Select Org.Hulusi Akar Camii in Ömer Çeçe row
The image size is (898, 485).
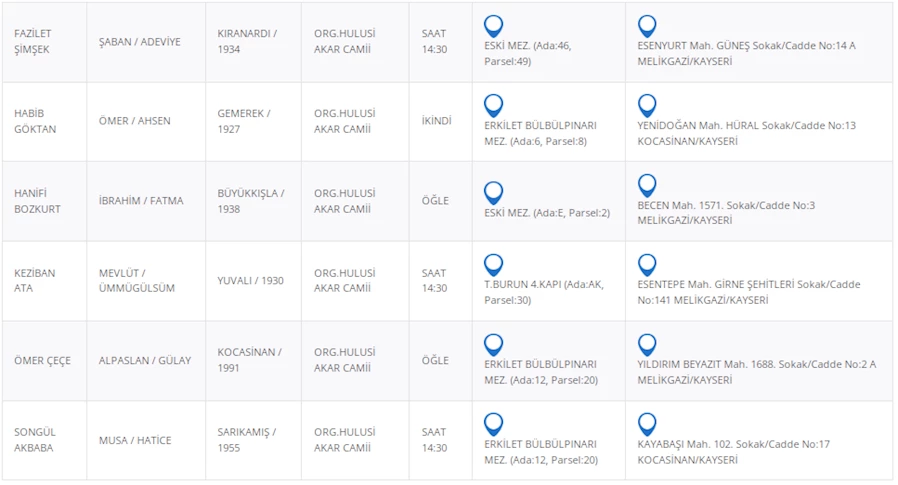[x=344, y=360]
